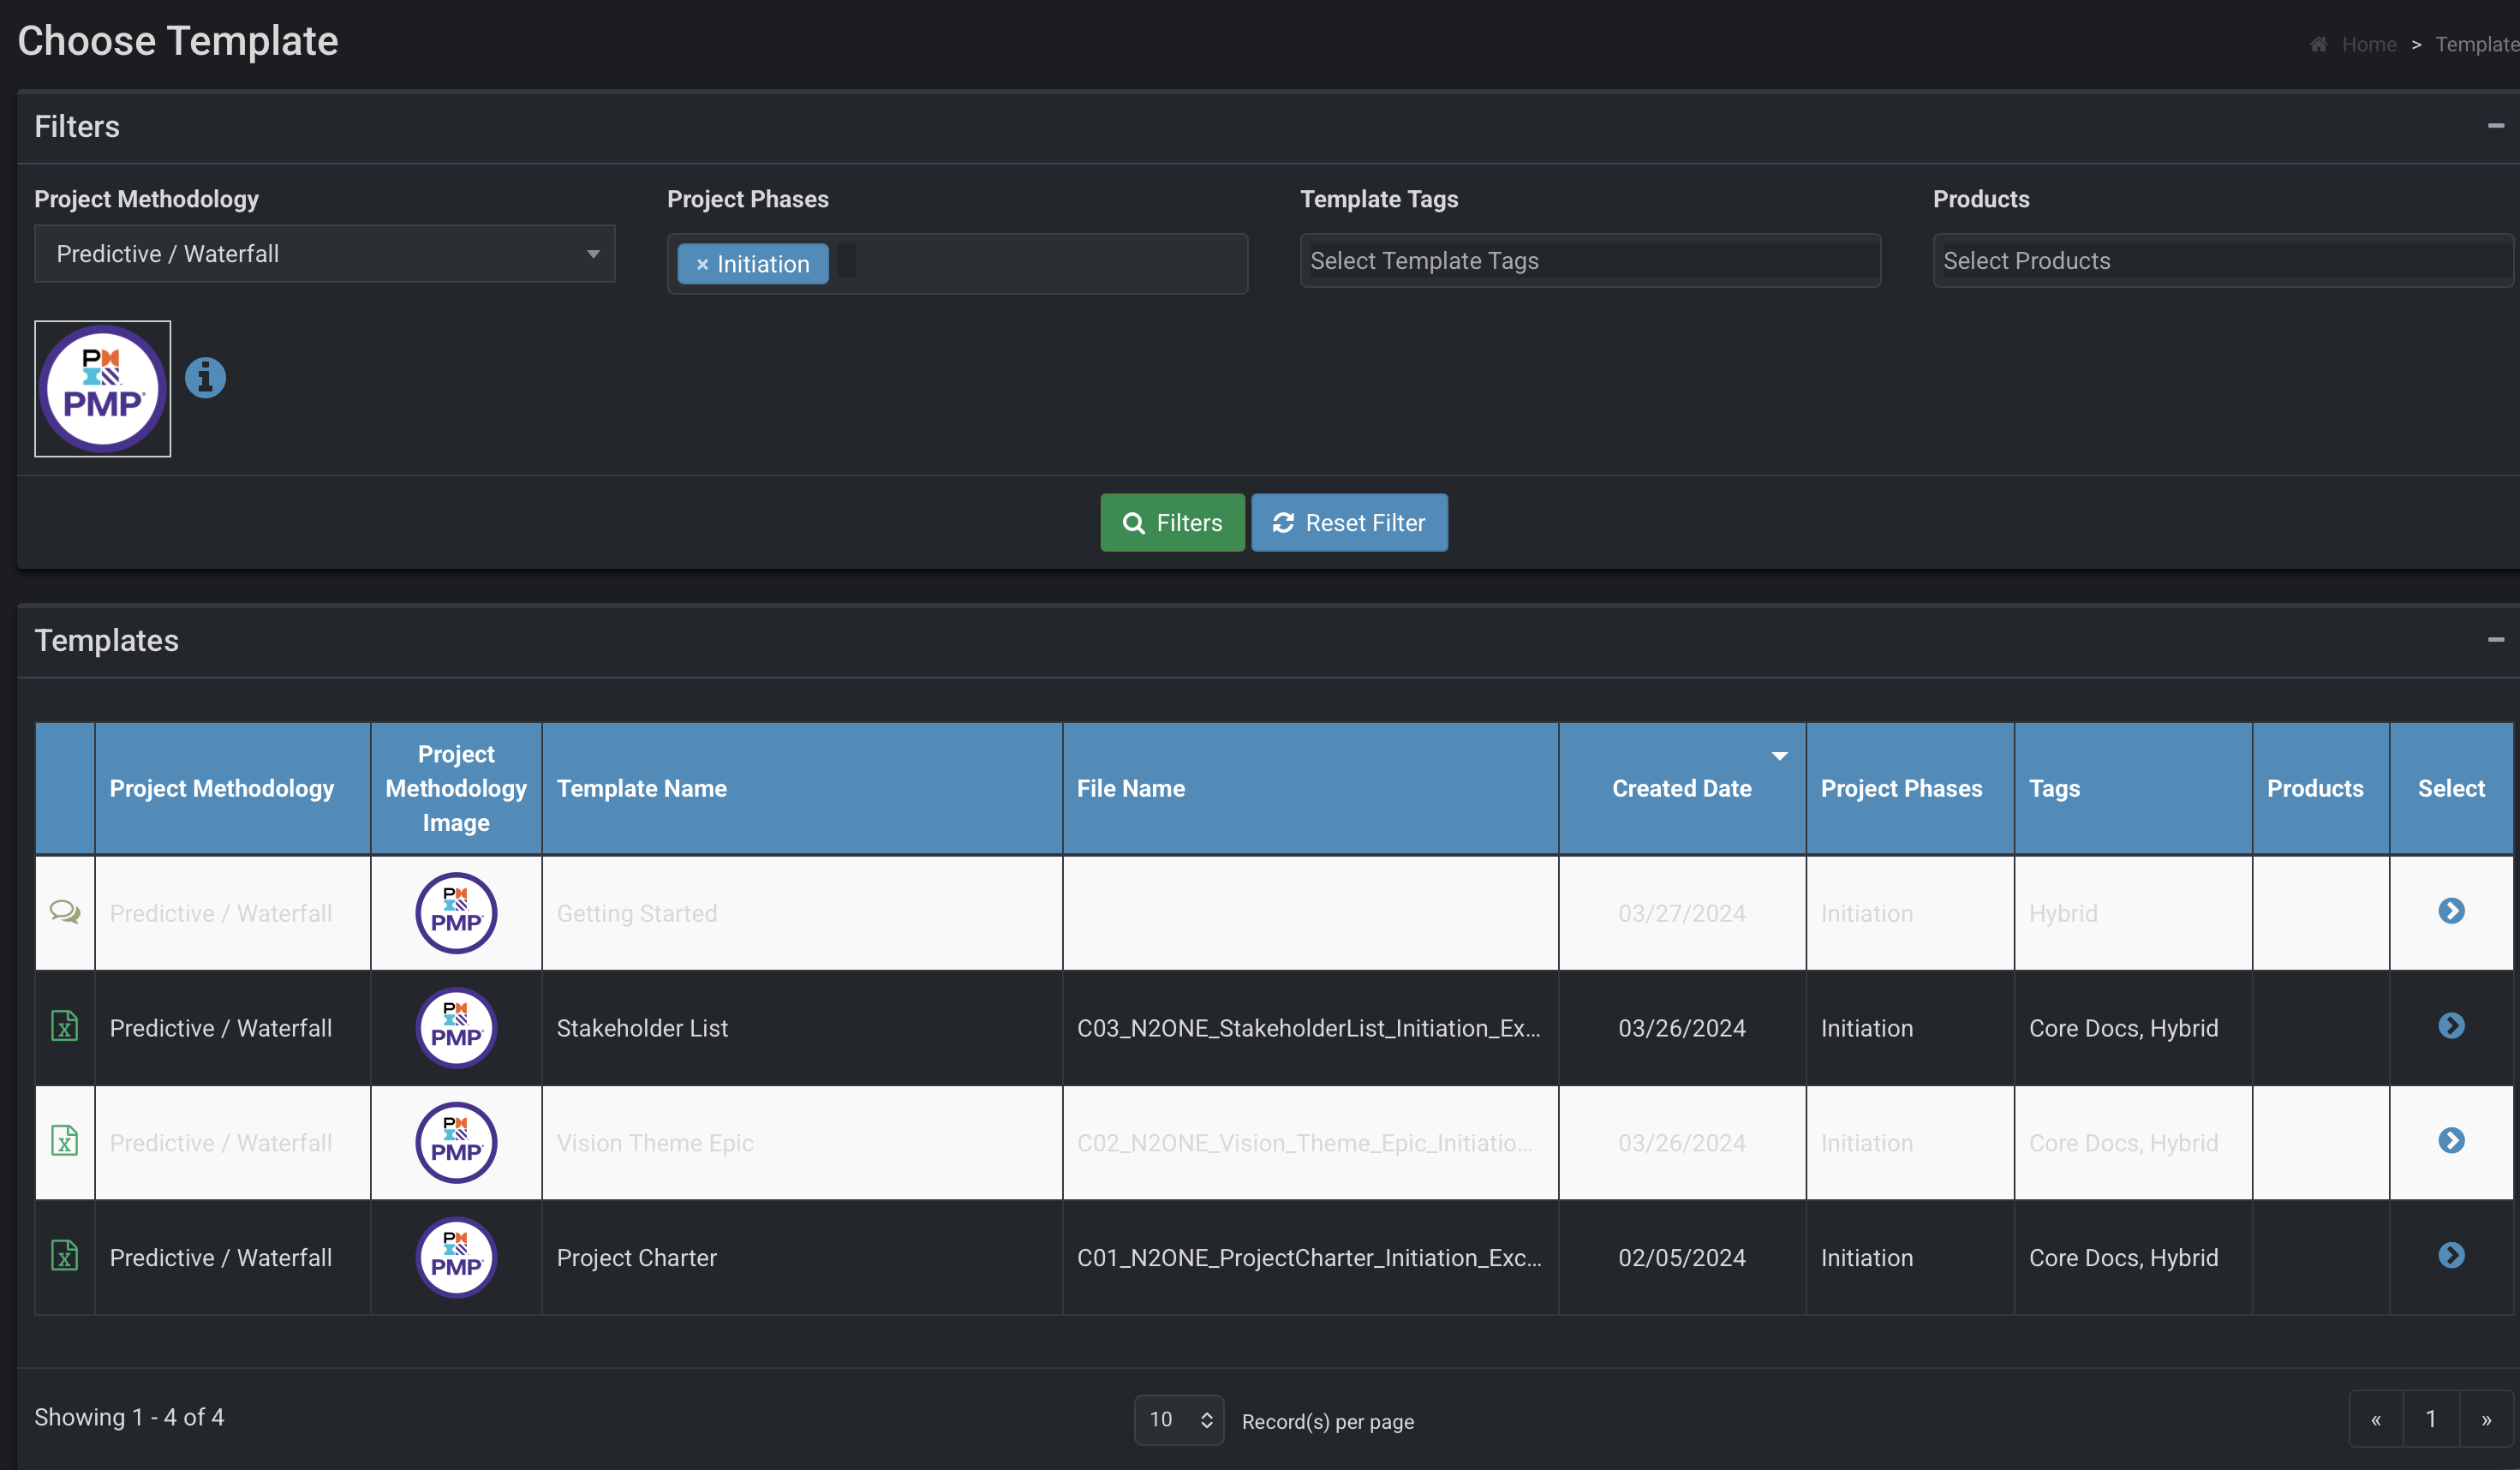2520x1470 pixels.
Task: Click PMP image in Vision Theme Epic row
Action: 456,1143
